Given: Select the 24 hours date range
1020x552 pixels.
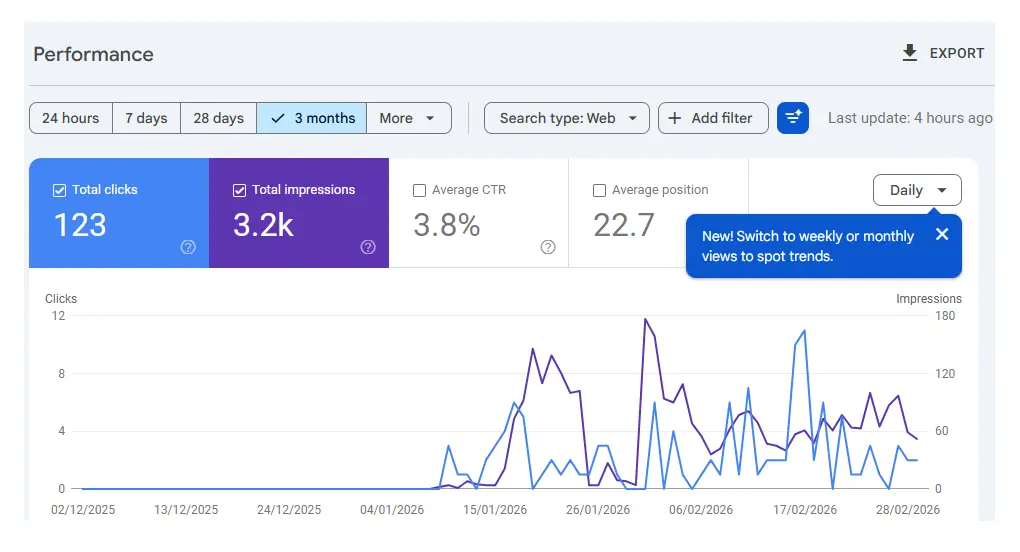Looking at the screenshot, I should point(70,118).
